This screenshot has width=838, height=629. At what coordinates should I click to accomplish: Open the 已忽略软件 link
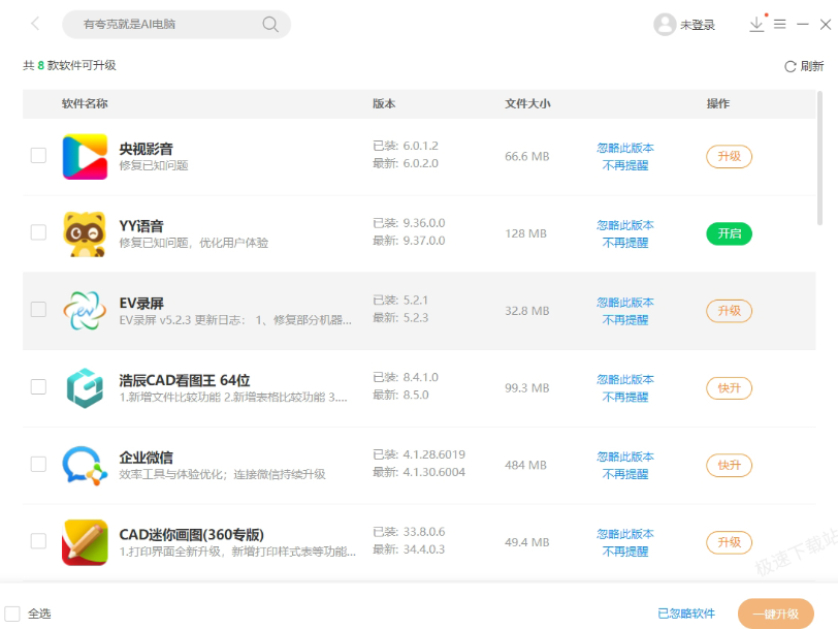(686, 613)
